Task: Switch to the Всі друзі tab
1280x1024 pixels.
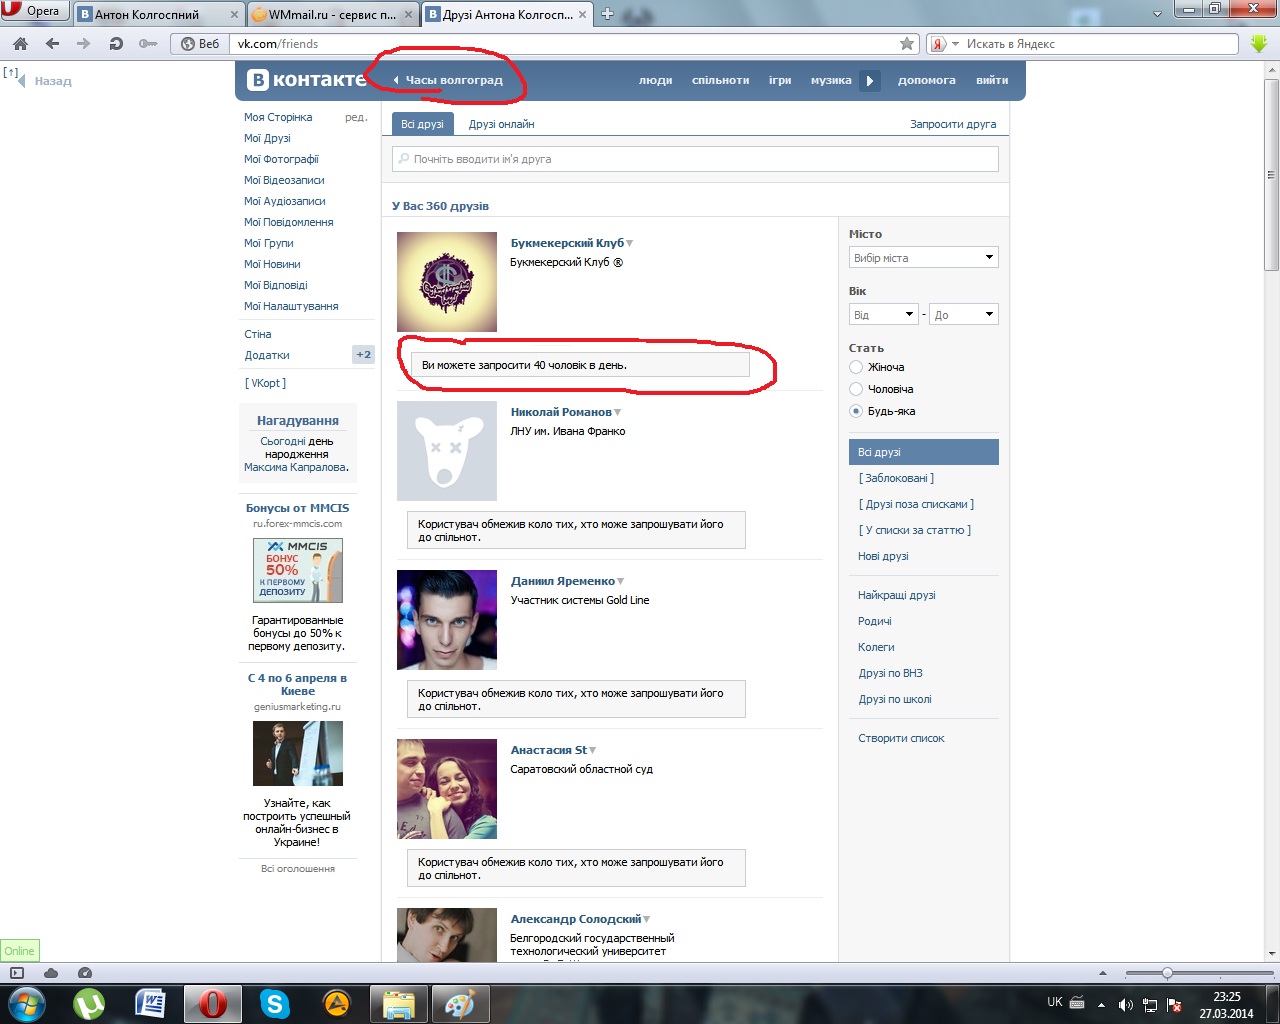Action: pos(422,124)
